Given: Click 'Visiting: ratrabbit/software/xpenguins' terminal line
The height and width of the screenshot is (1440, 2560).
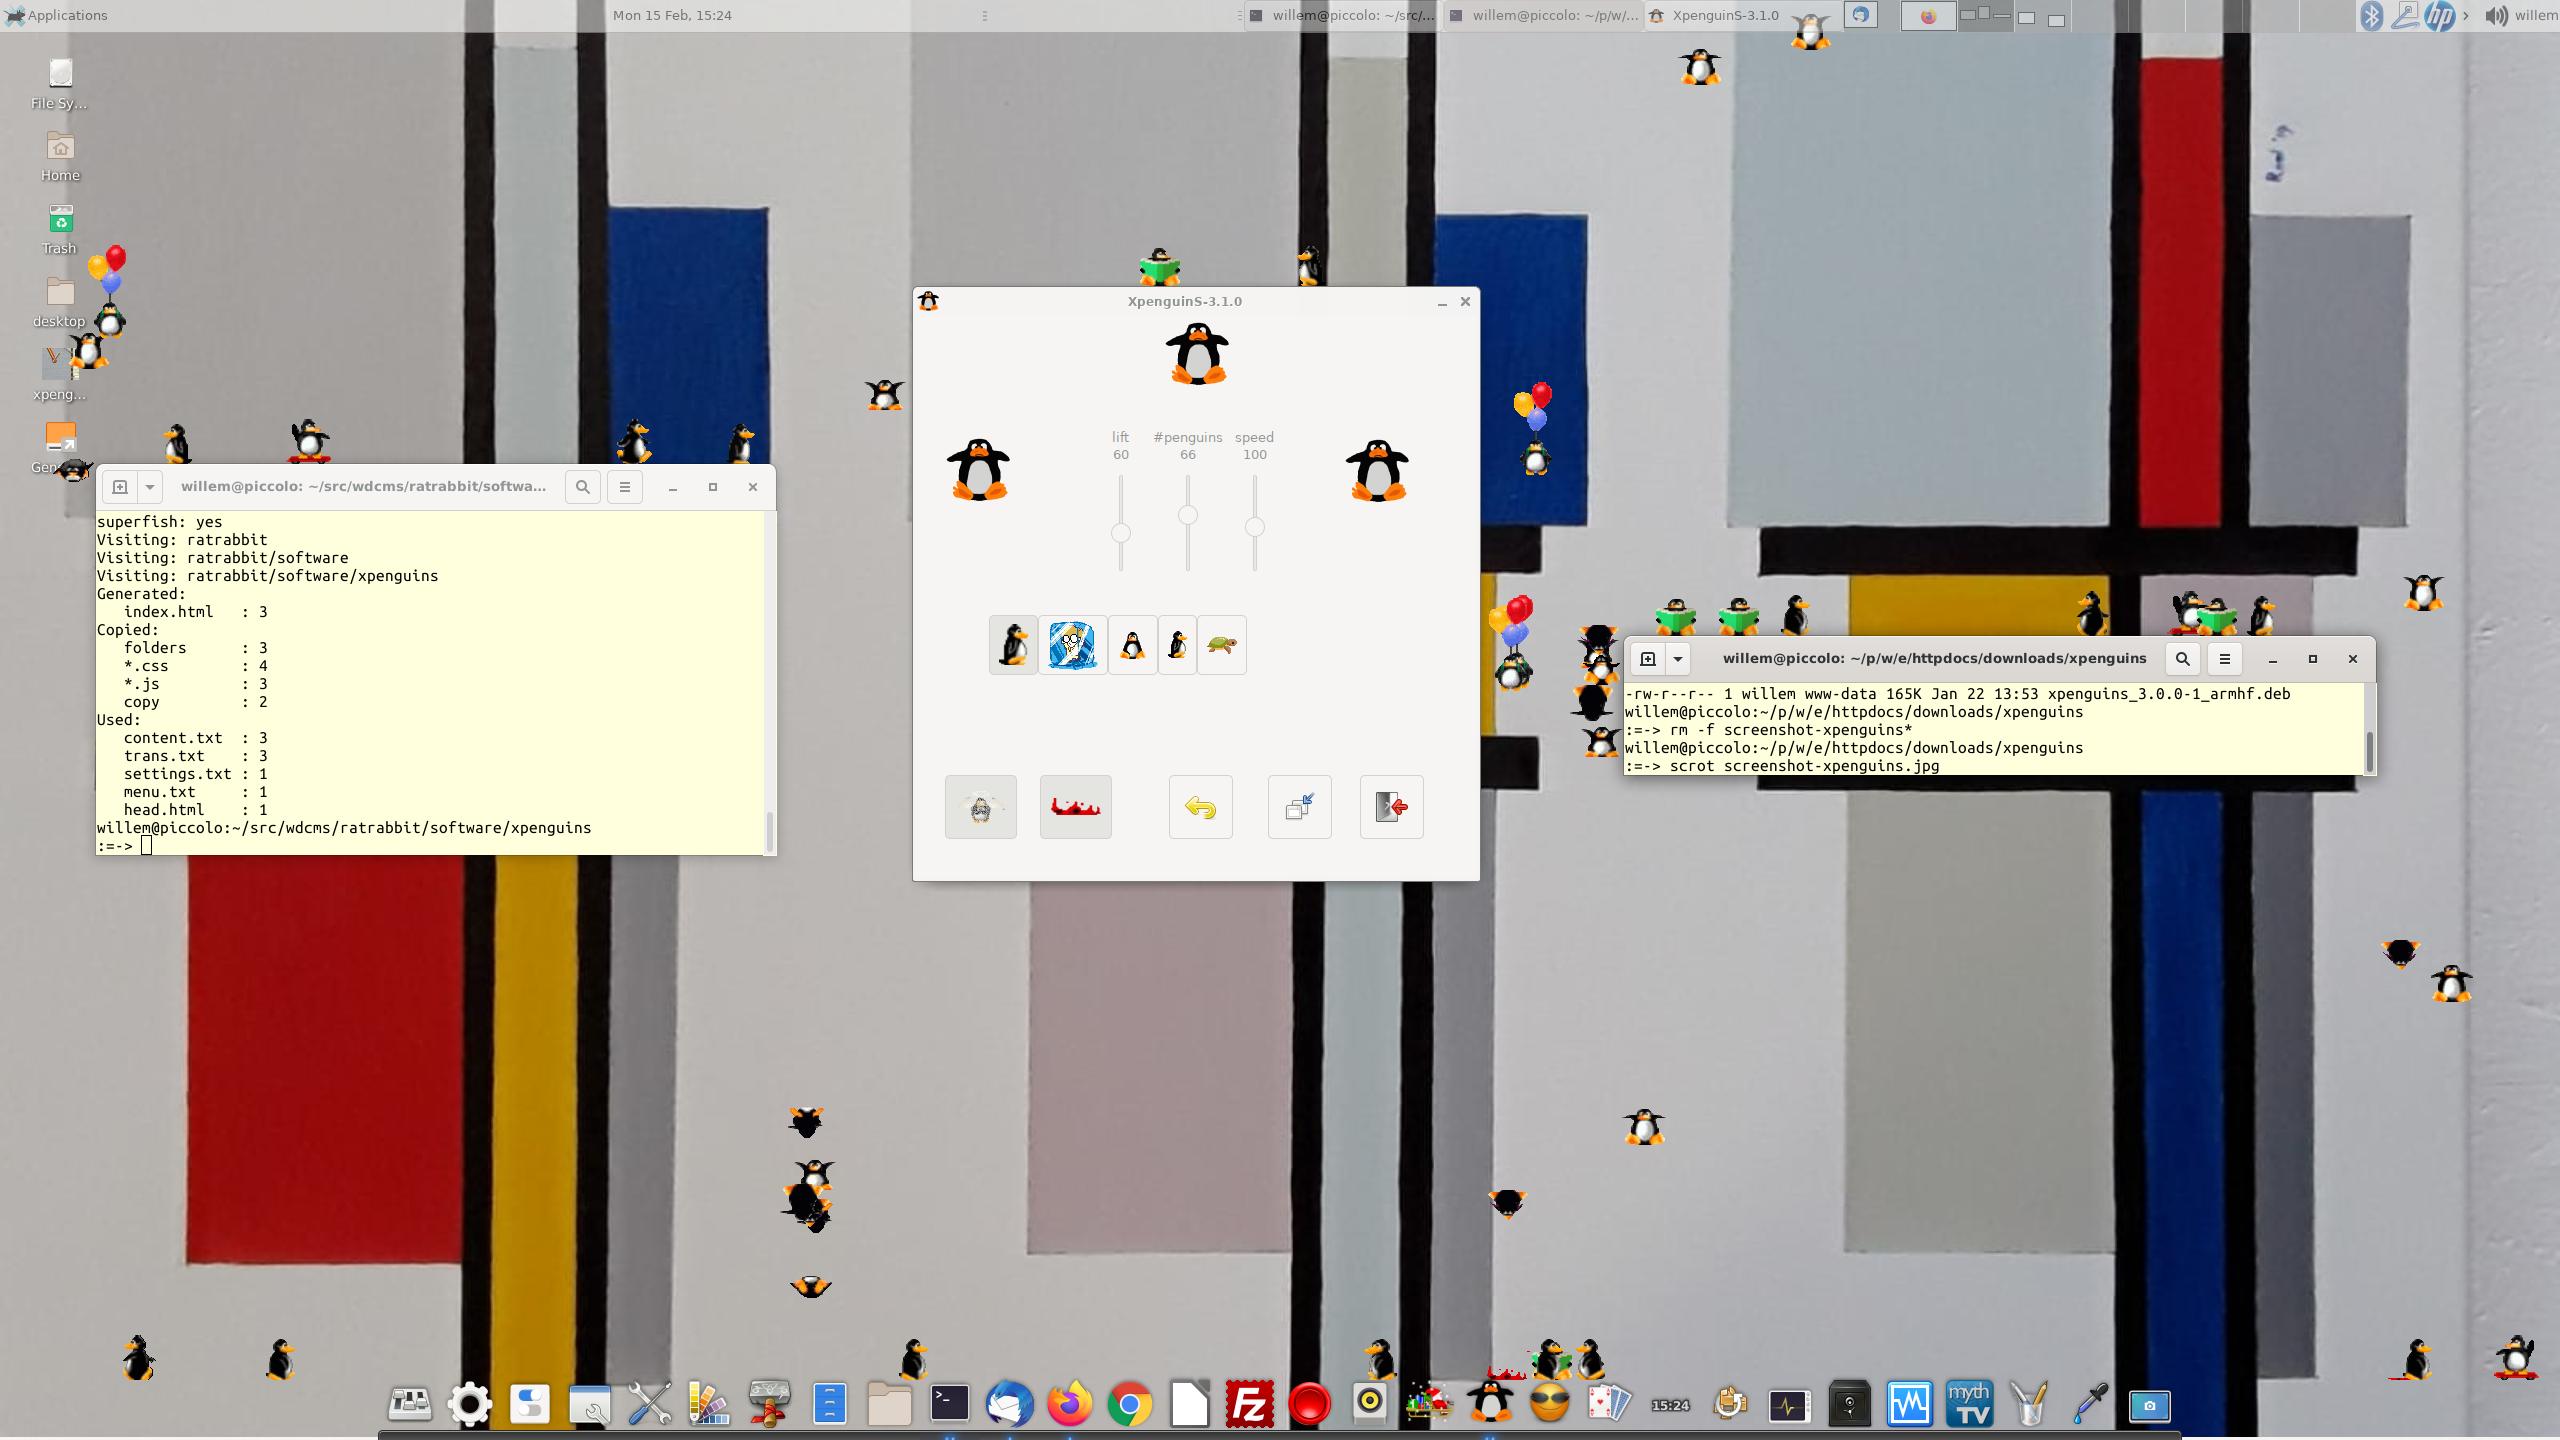Looking at the screenshot, I should tap(267, 576).
